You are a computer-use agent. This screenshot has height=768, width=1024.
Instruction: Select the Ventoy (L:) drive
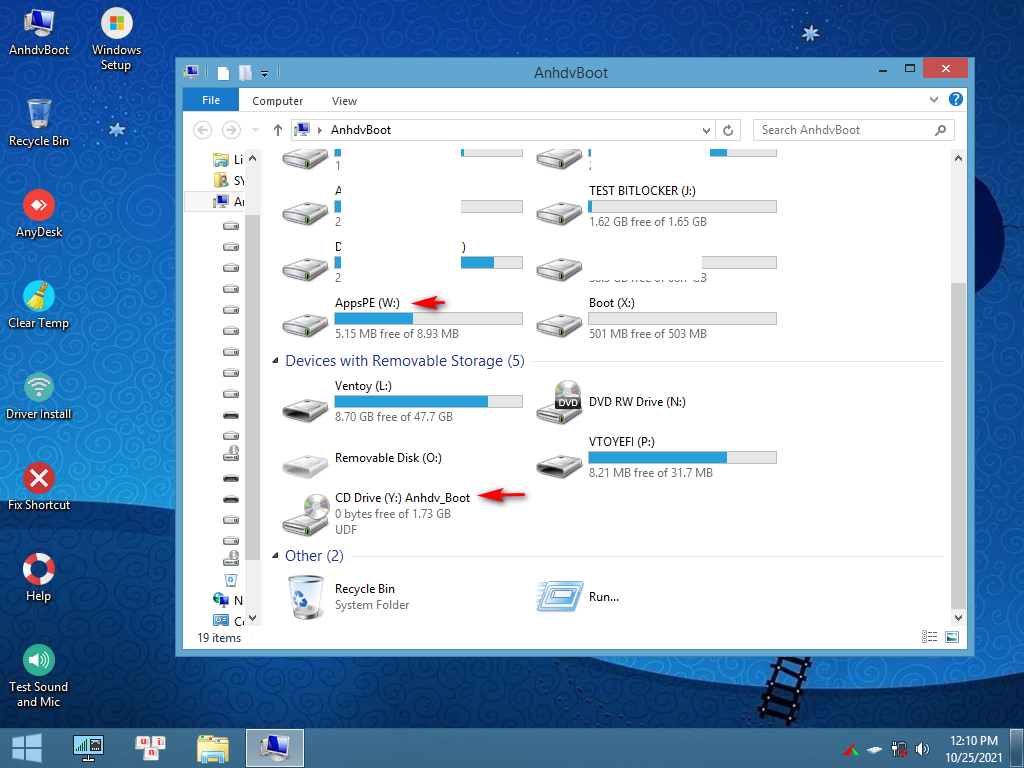pos(402,402)
